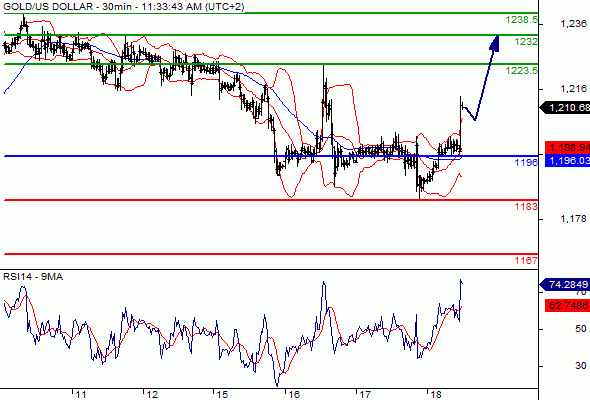Screen dimensions: 590x400
Task: Click the 1223.5 resistance level label
Action: pos(522,70)
